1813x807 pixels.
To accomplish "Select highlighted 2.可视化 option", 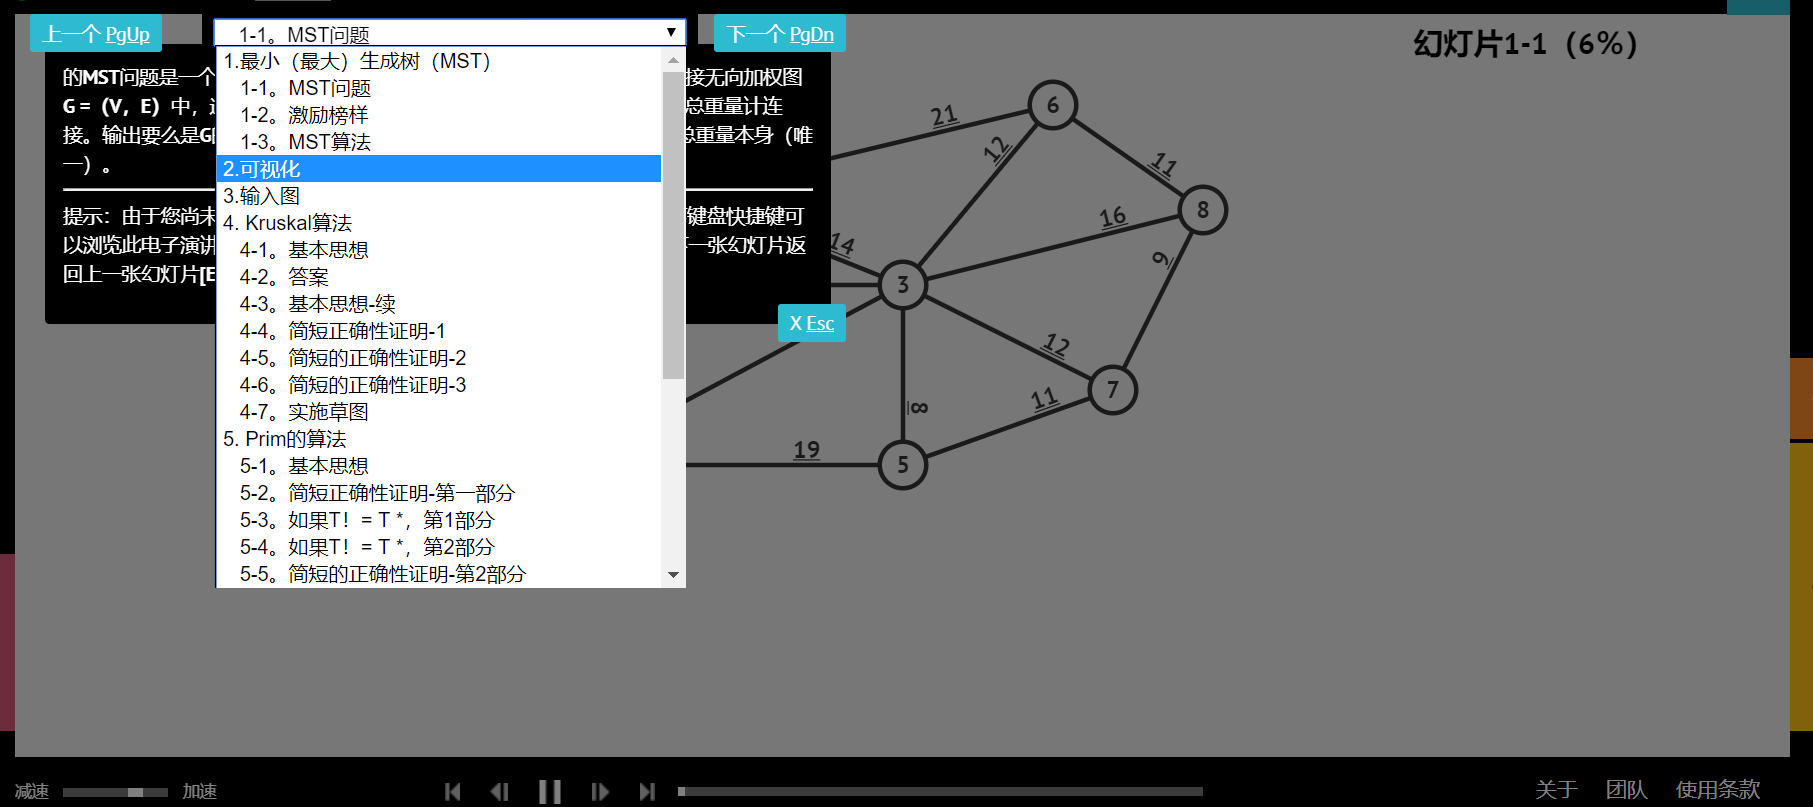I will coord(439,169).
